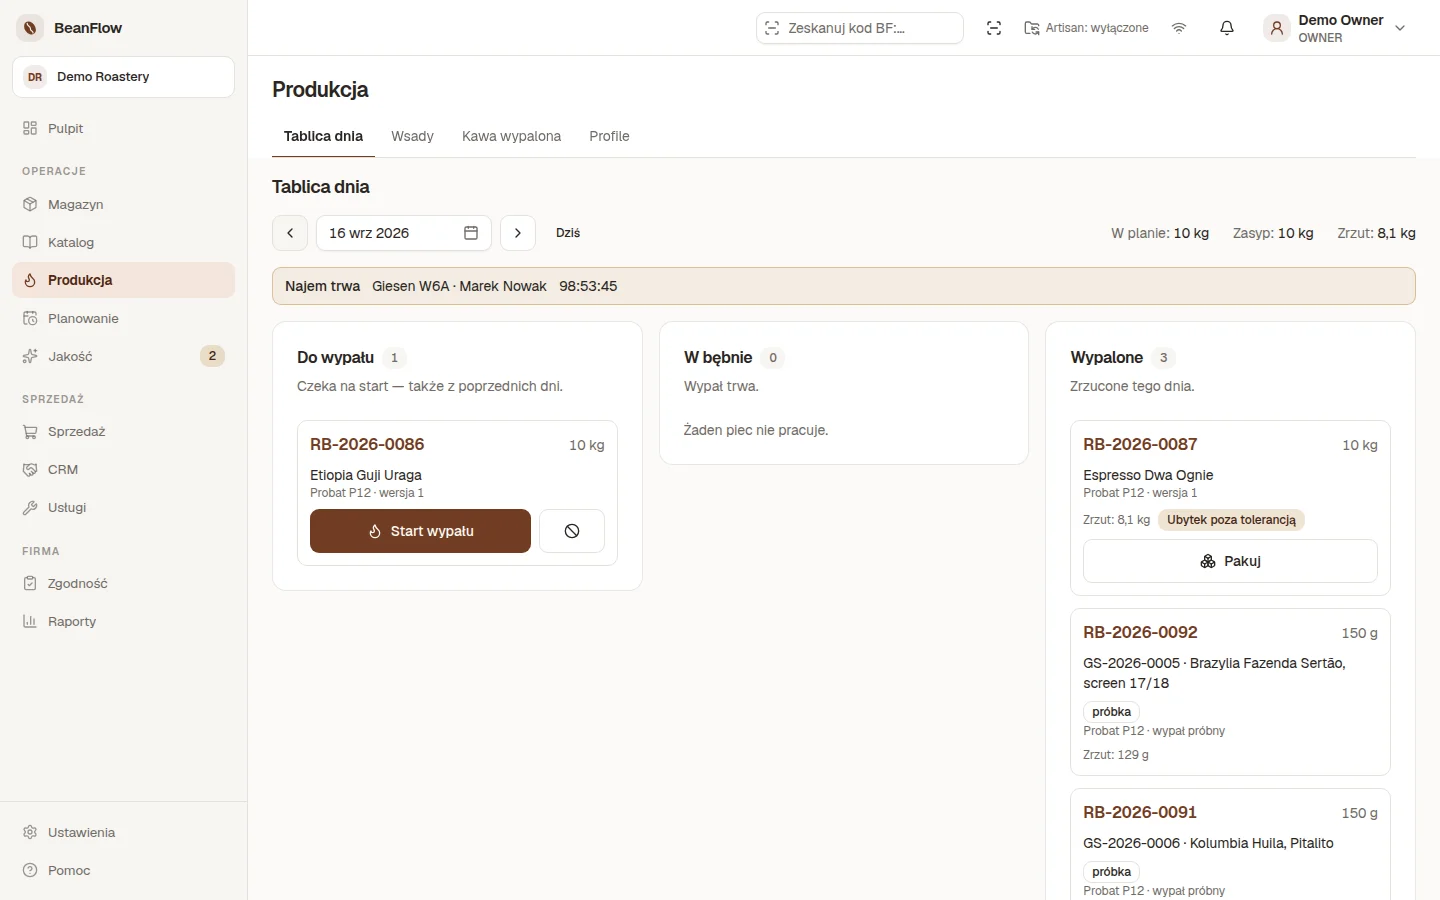Viewport: 1440px width, 900px height.
Task: Open Pomoc help icon
Action: pos(30,870)
